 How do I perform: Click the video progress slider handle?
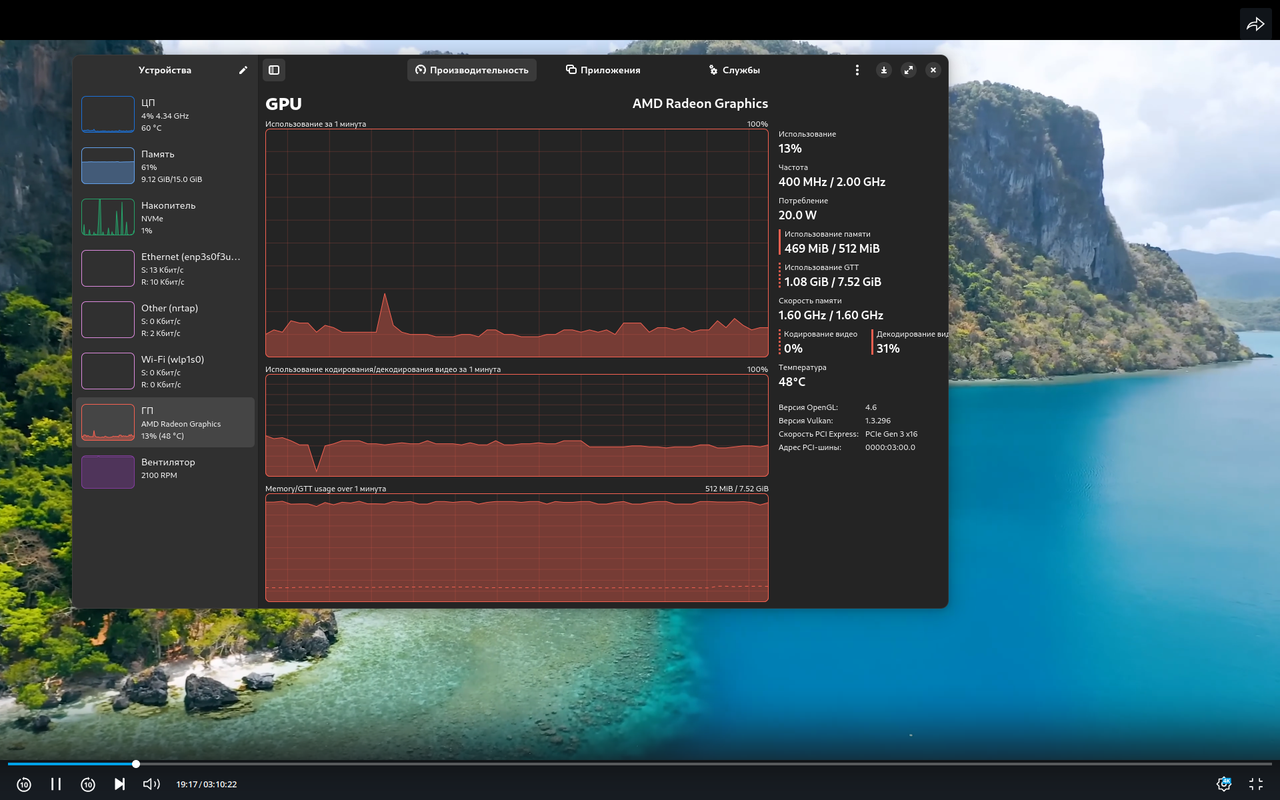point(136,764)
